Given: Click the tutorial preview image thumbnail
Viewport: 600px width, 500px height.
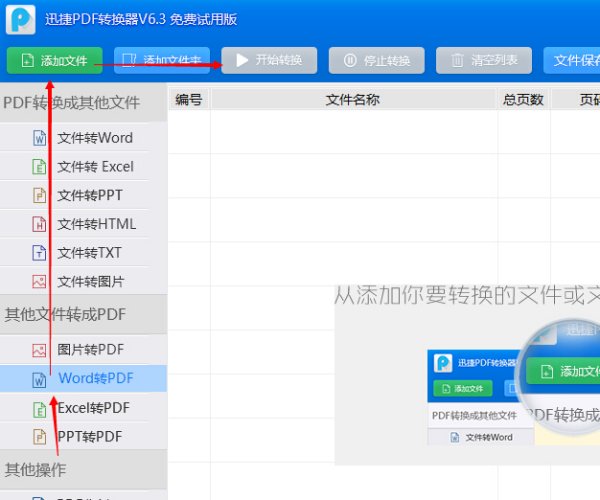Looking at the screenshot, I should [x=514, y=383].
